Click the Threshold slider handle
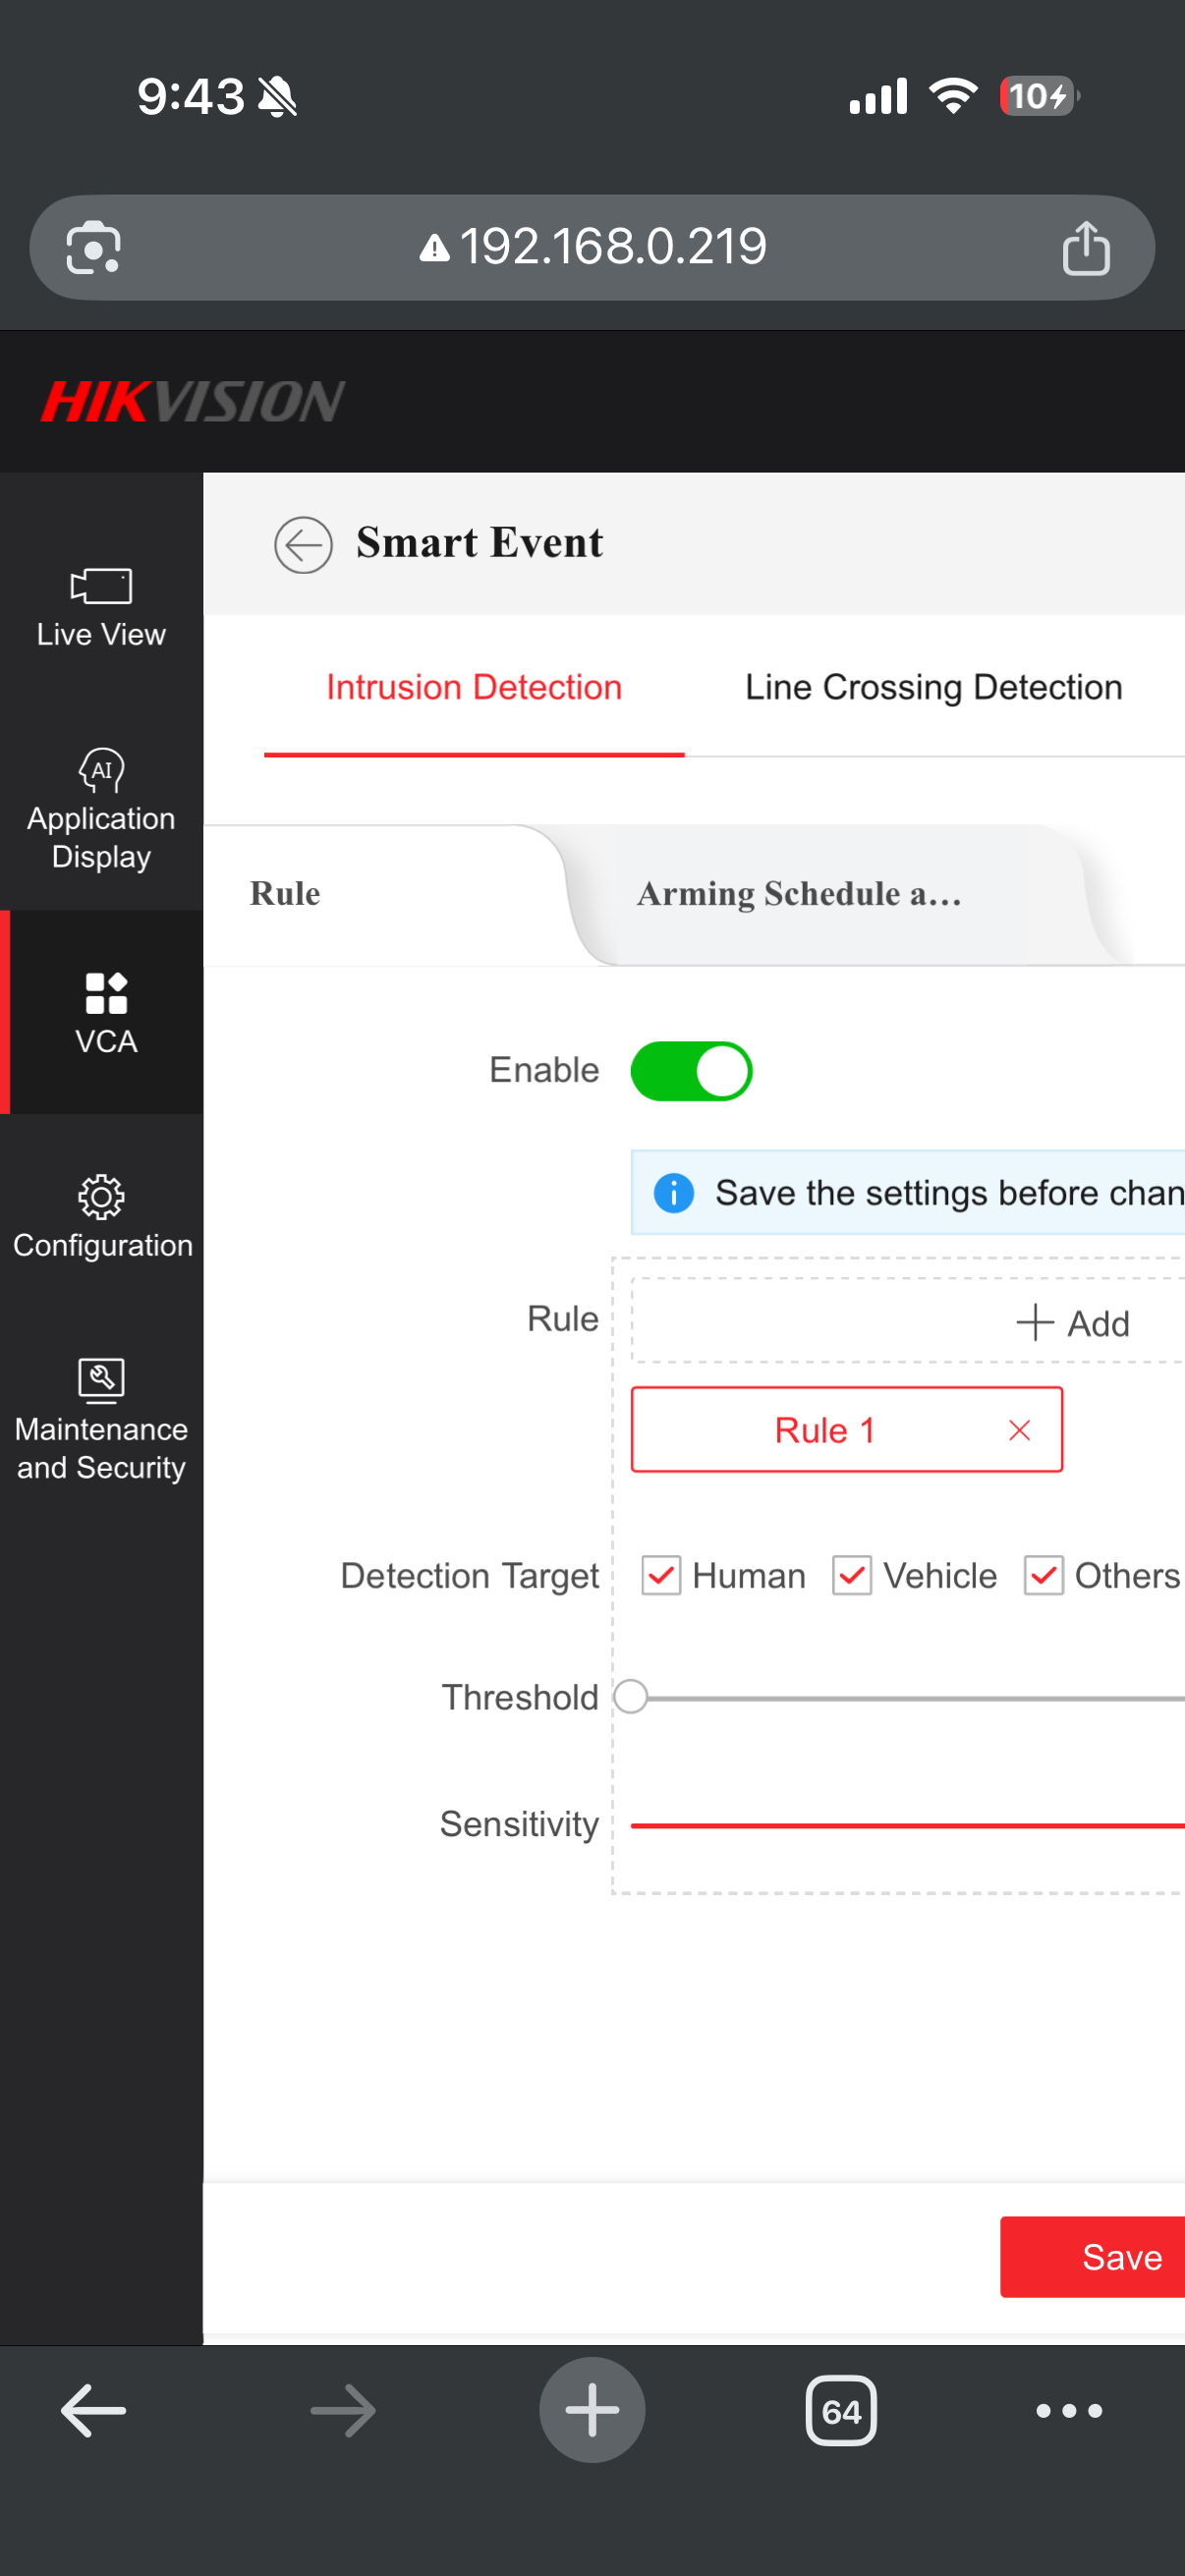Screen dimensions: 1185x2576 [x=631, y=1697]
